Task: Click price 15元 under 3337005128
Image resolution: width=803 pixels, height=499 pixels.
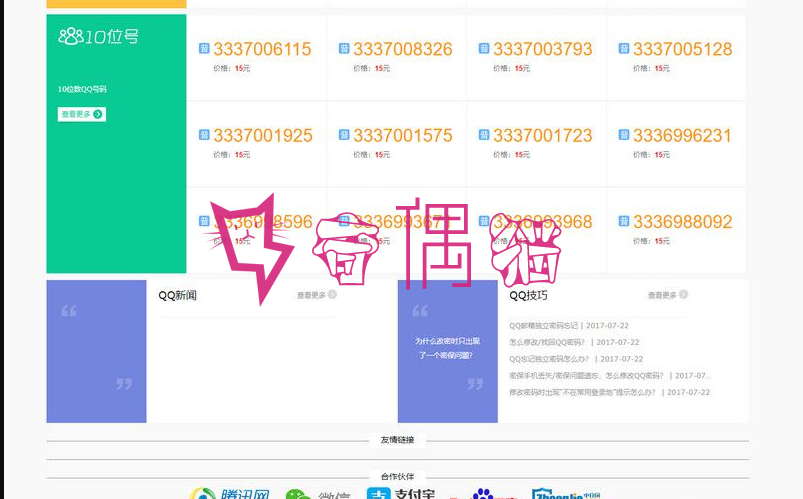Action: pos(662,68)
